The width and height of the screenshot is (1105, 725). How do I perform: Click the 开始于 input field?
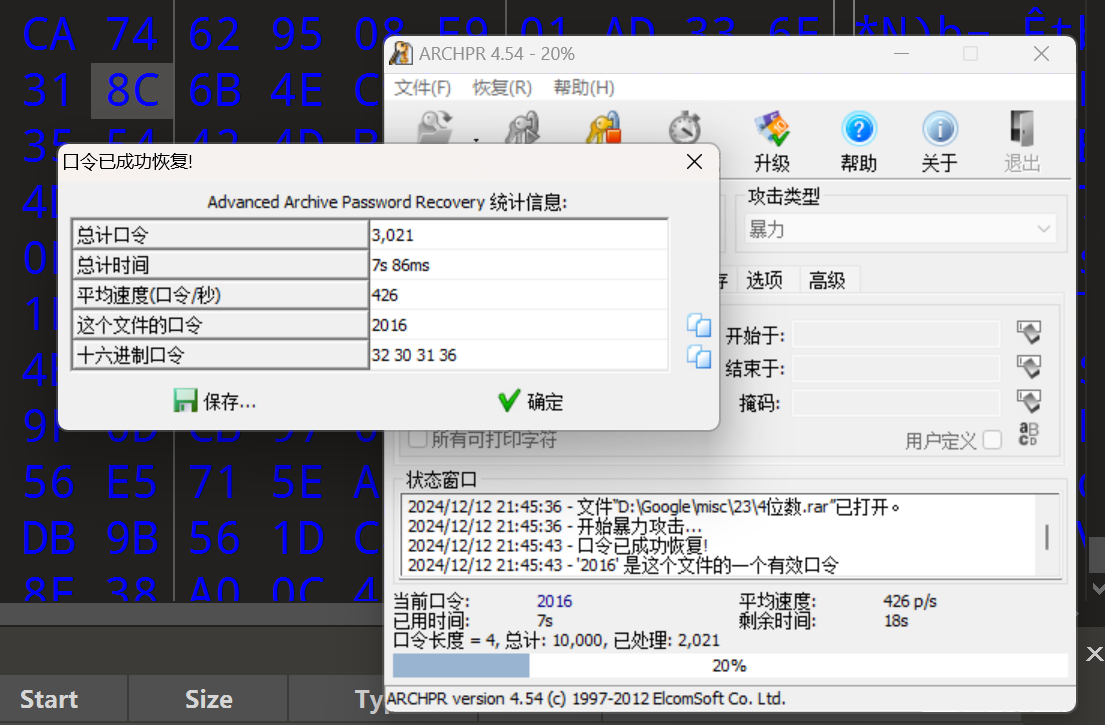point(896,335)
